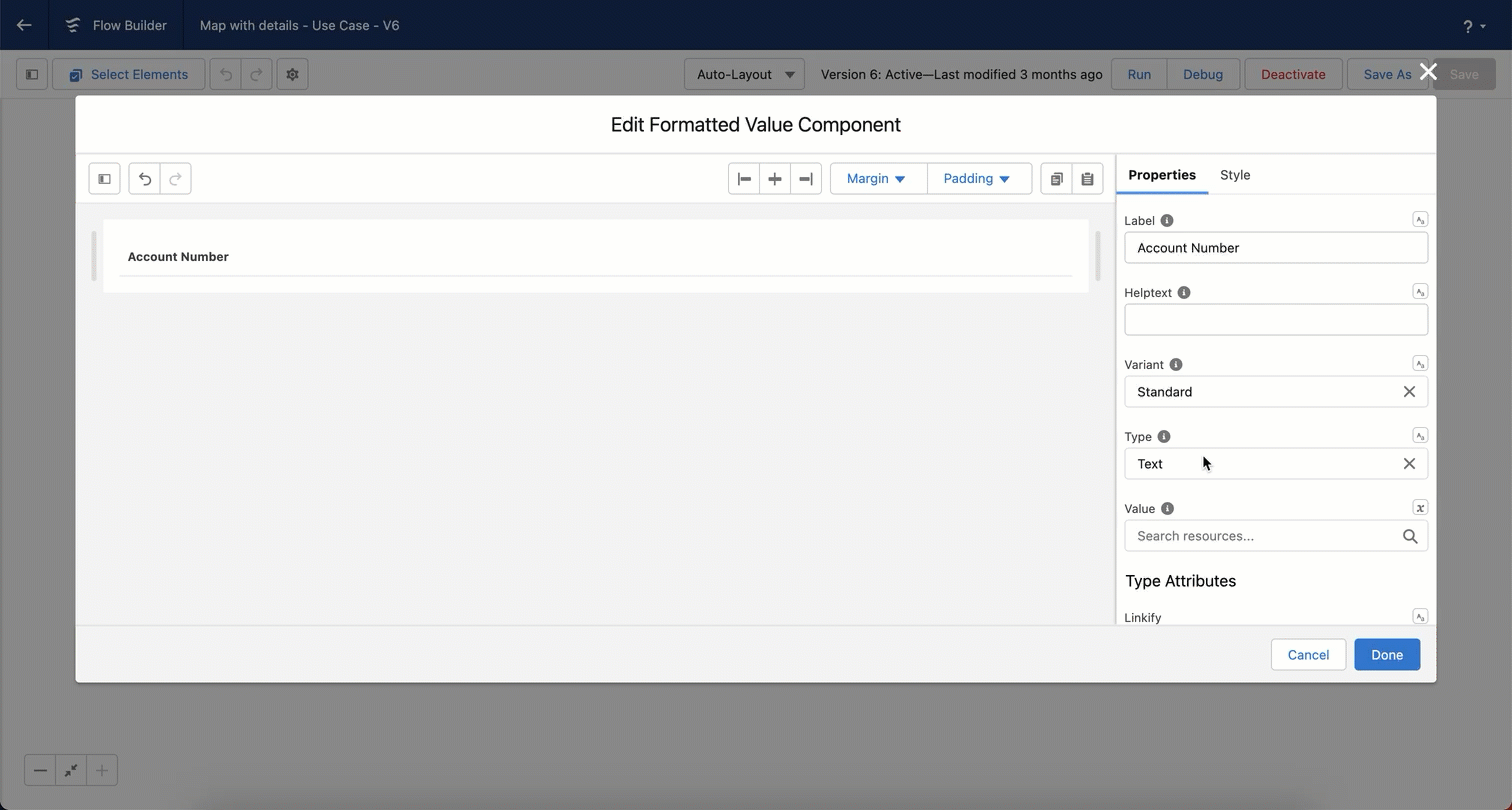Open the Margin dropdown
The width and height of the screenshot is (1512, 810).
[877, 179]
